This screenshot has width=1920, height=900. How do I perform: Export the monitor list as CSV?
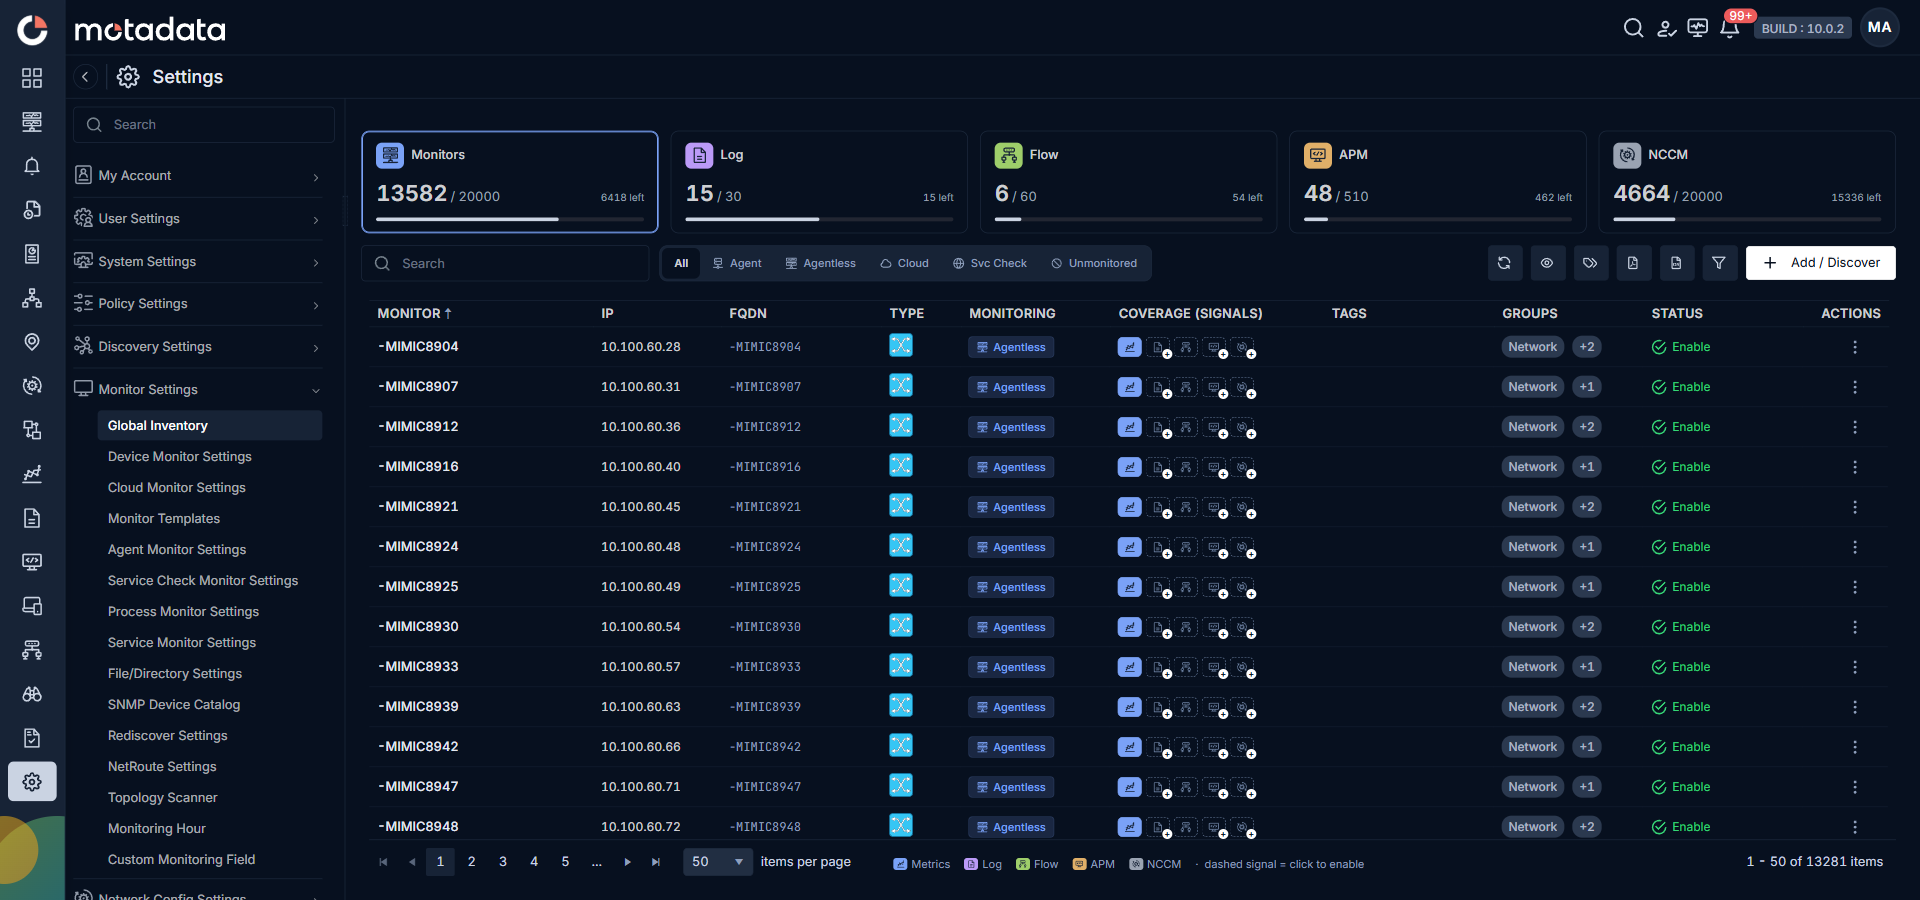(1676, 263)
